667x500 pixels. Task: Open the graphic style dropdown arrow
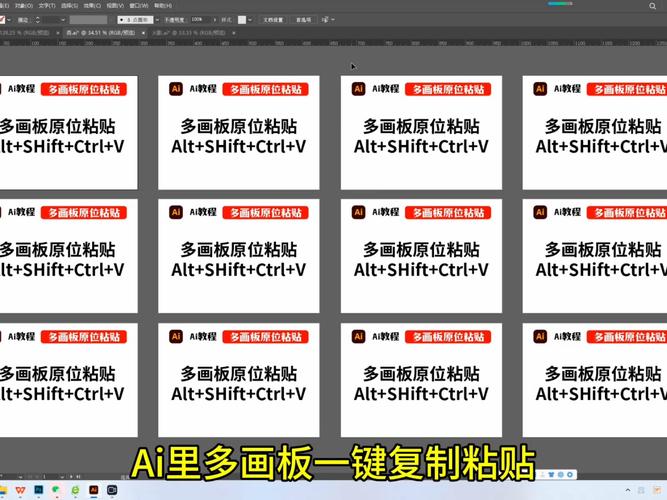click(250, 20)
